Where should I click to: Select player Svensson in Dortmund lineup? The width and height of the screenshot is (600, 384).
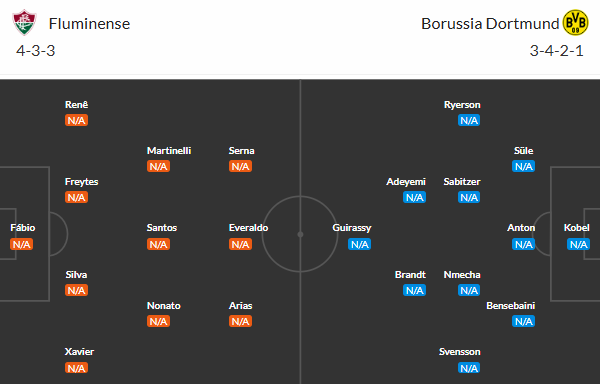click(460, 351)
